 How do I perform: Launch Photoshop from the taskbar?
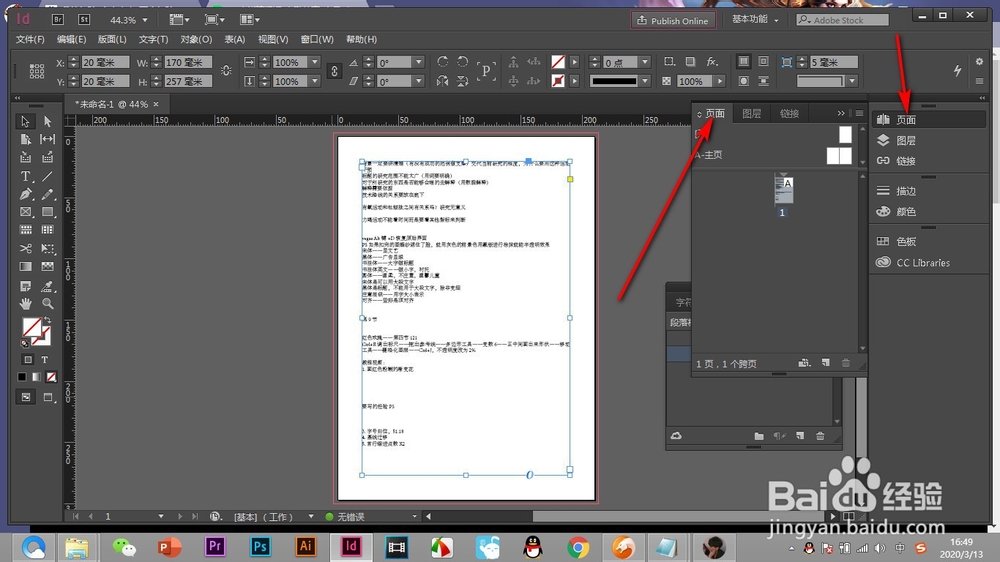(260, 547)
